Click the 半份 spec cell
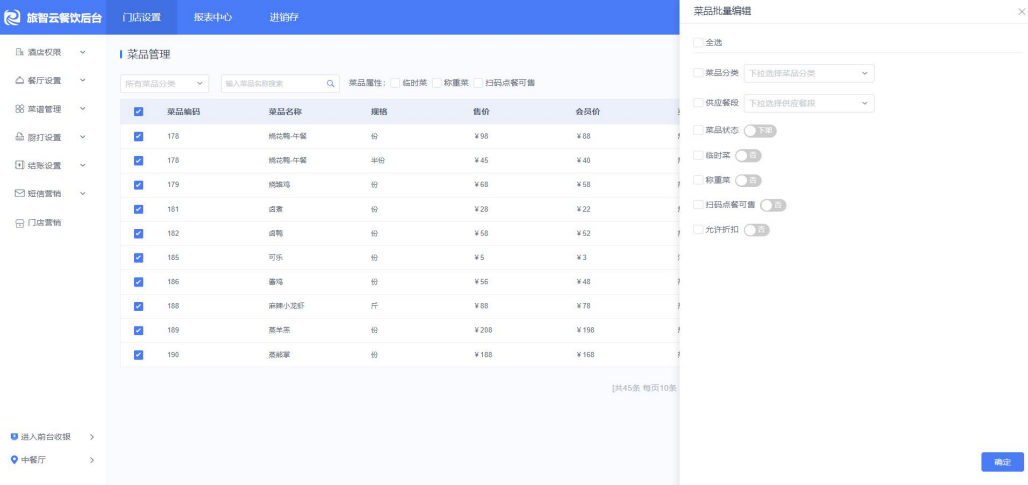1028x485 pixels. (378, 161)
